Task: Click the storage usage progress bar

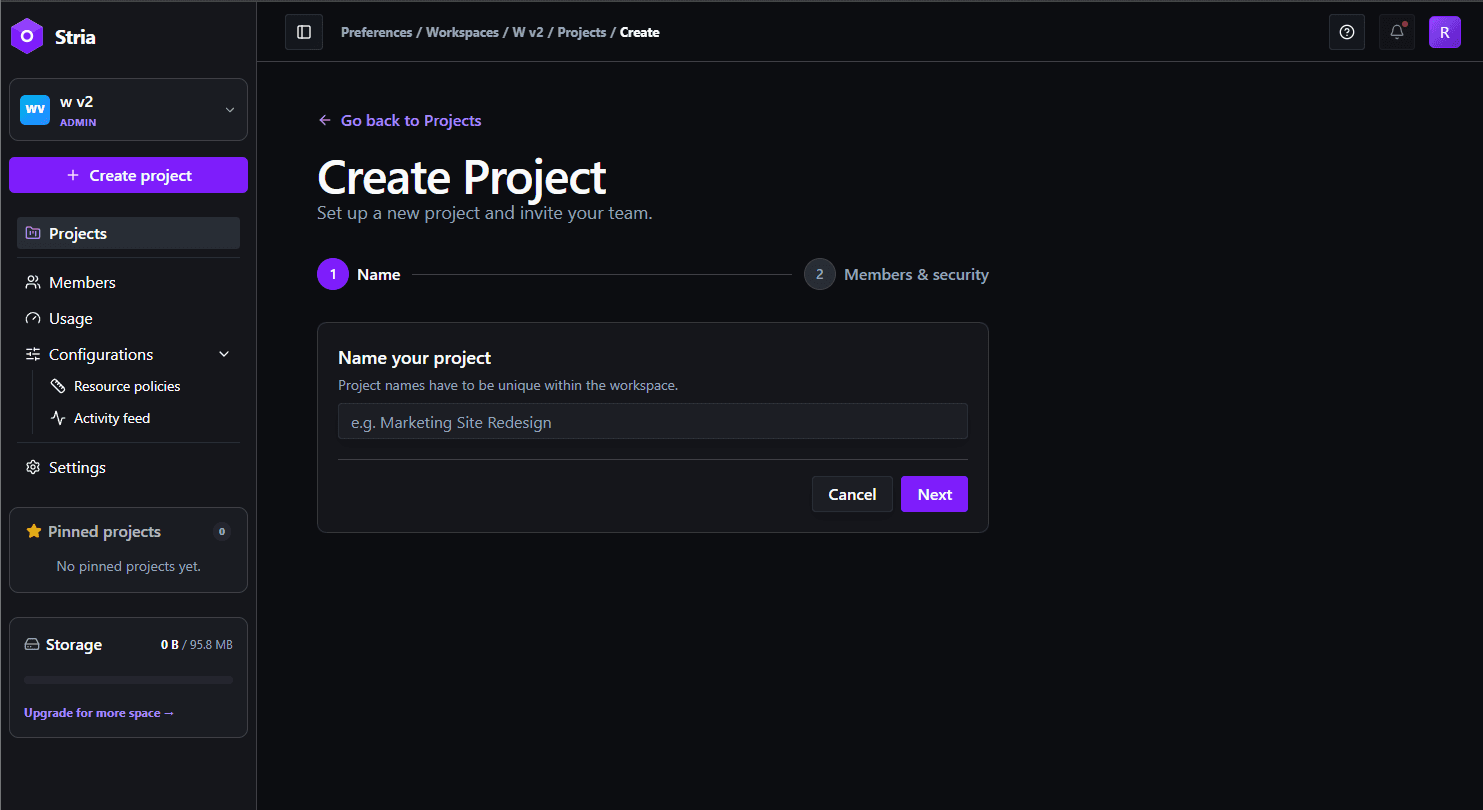Action: click(128, 680)
